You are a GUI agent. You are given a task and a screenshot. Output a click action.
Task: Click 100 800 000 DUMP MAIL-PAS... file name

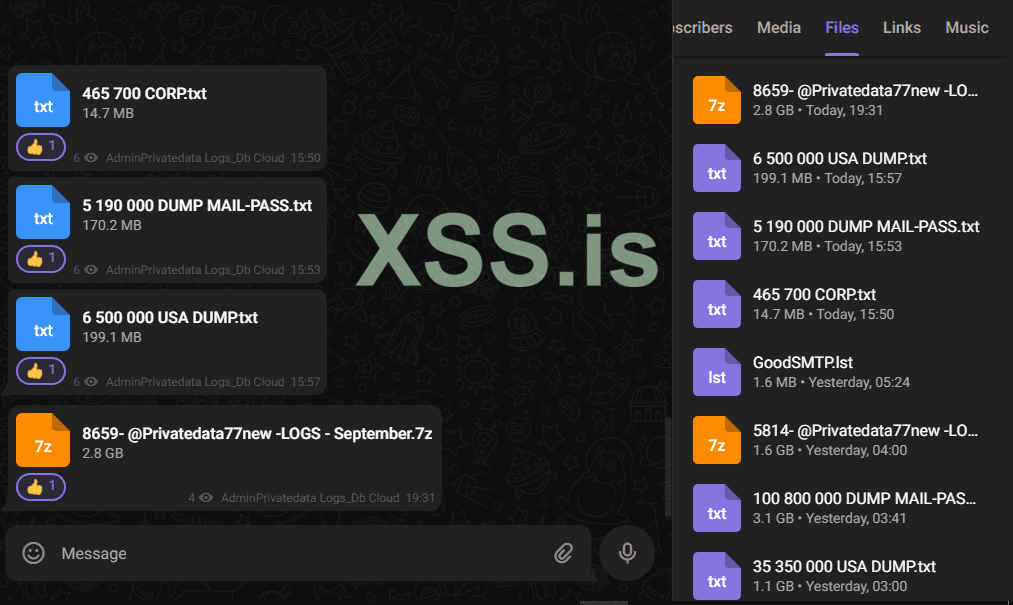click(864, 498)
